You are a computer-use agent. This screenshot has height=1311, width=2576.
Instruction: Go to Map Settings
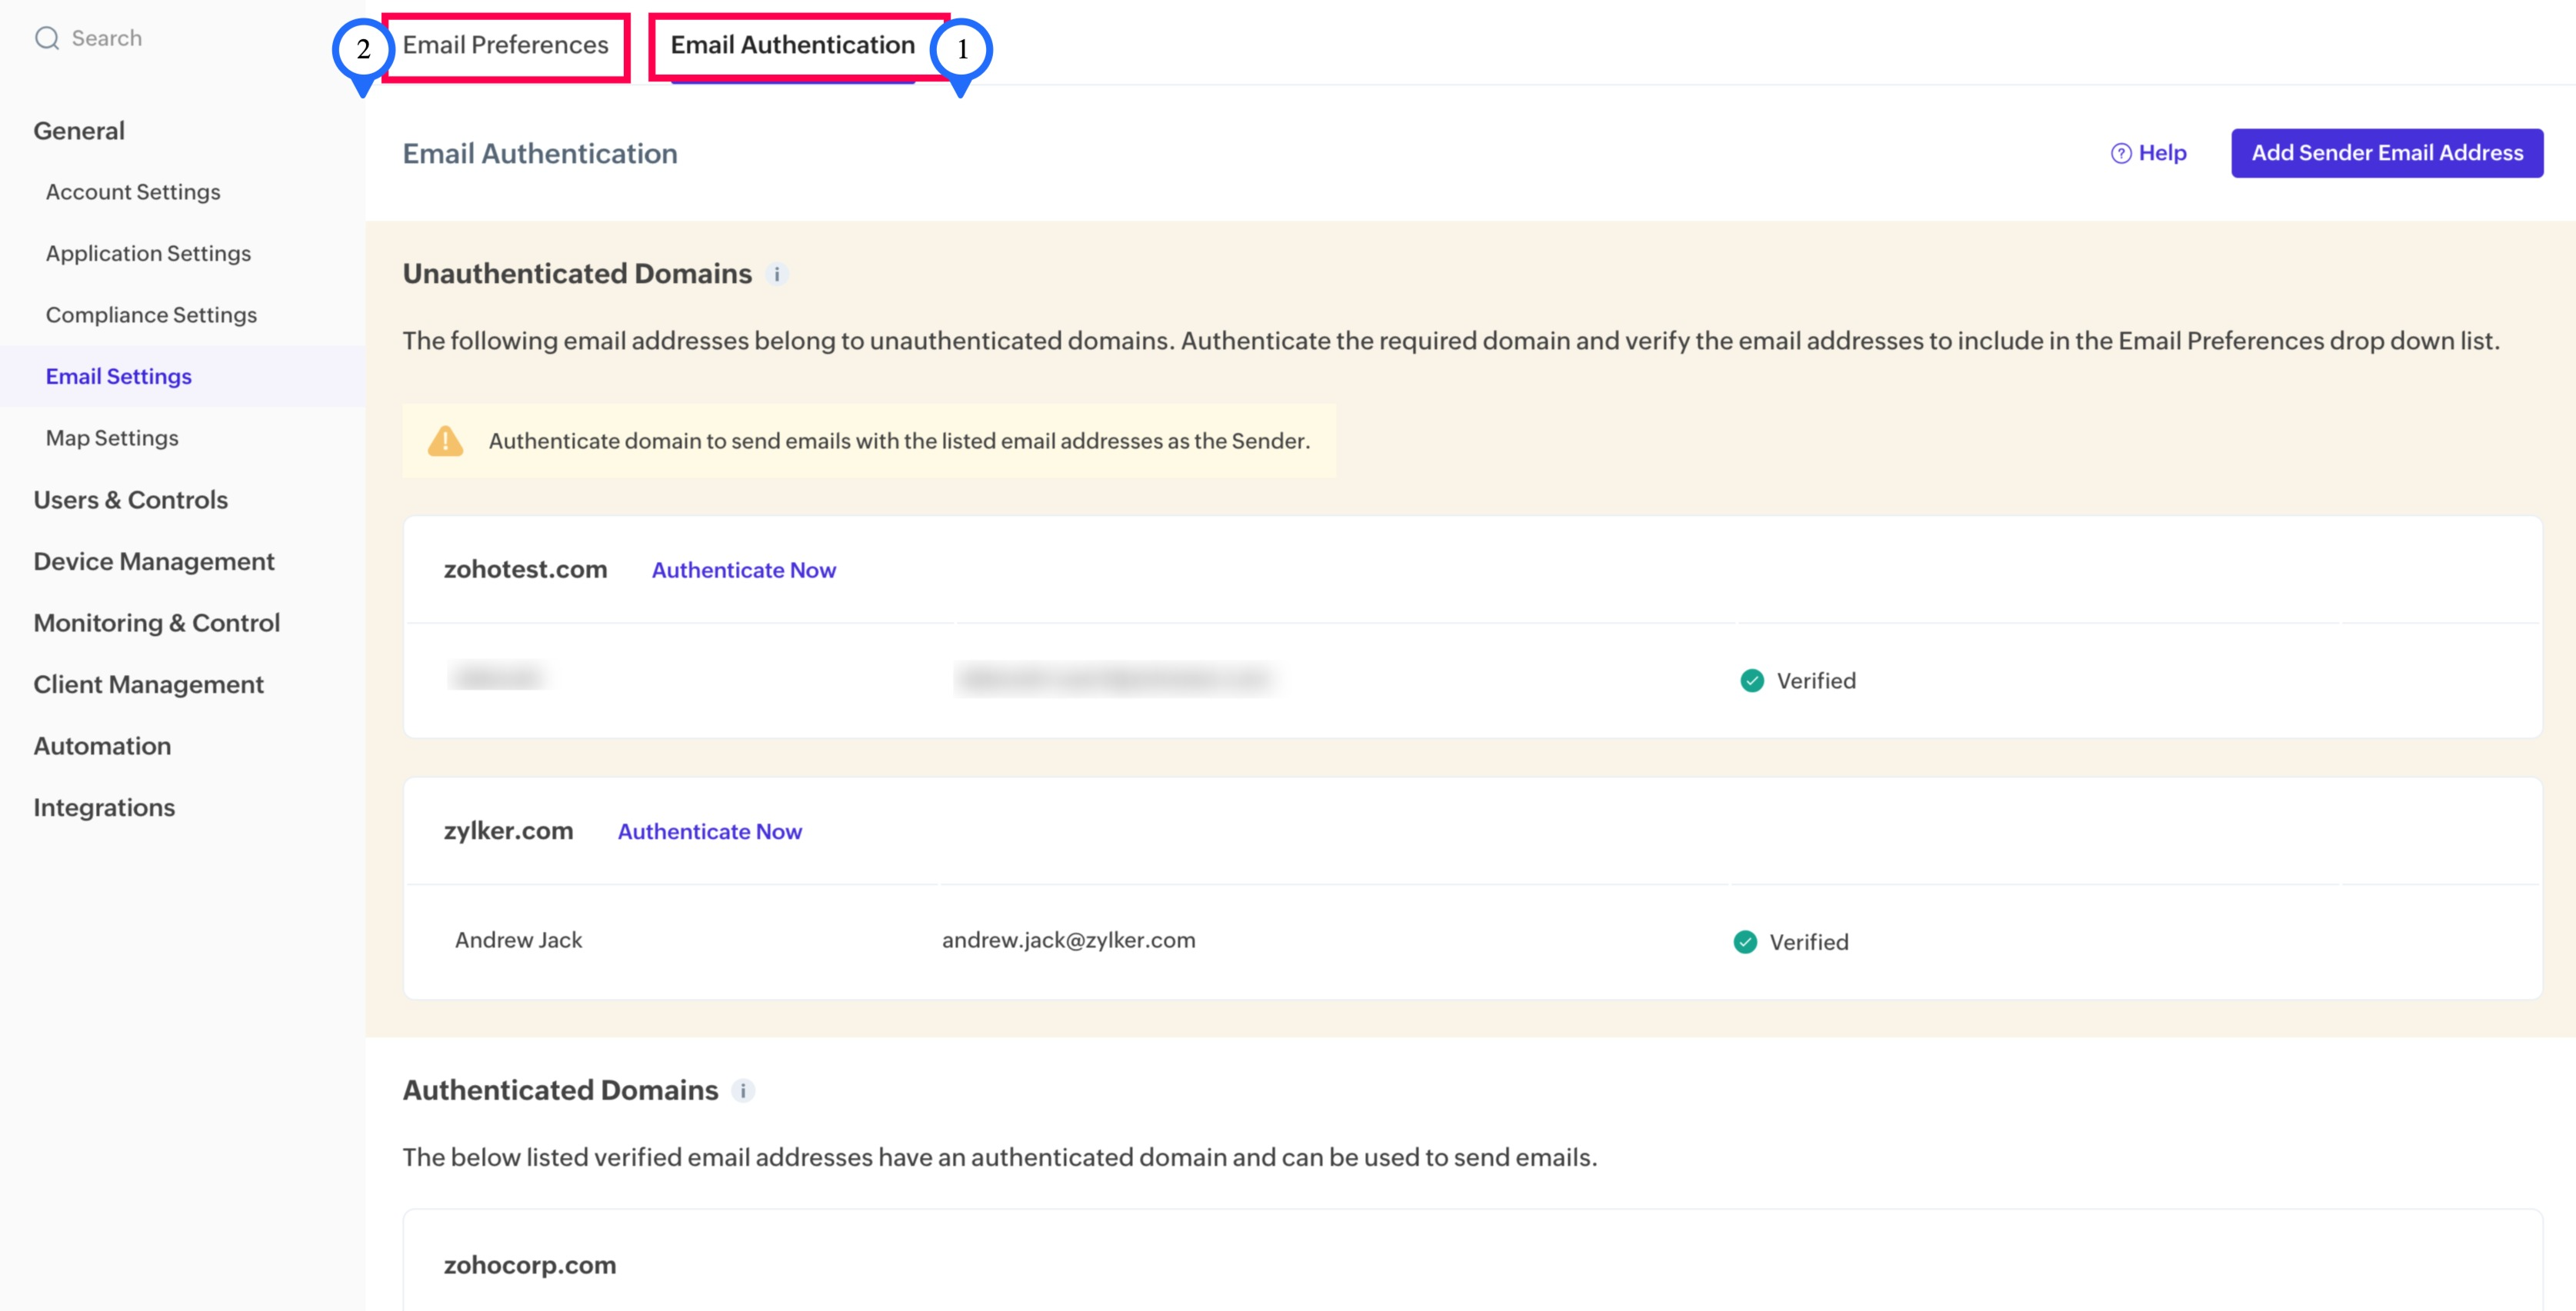click(x=112, y=438)
